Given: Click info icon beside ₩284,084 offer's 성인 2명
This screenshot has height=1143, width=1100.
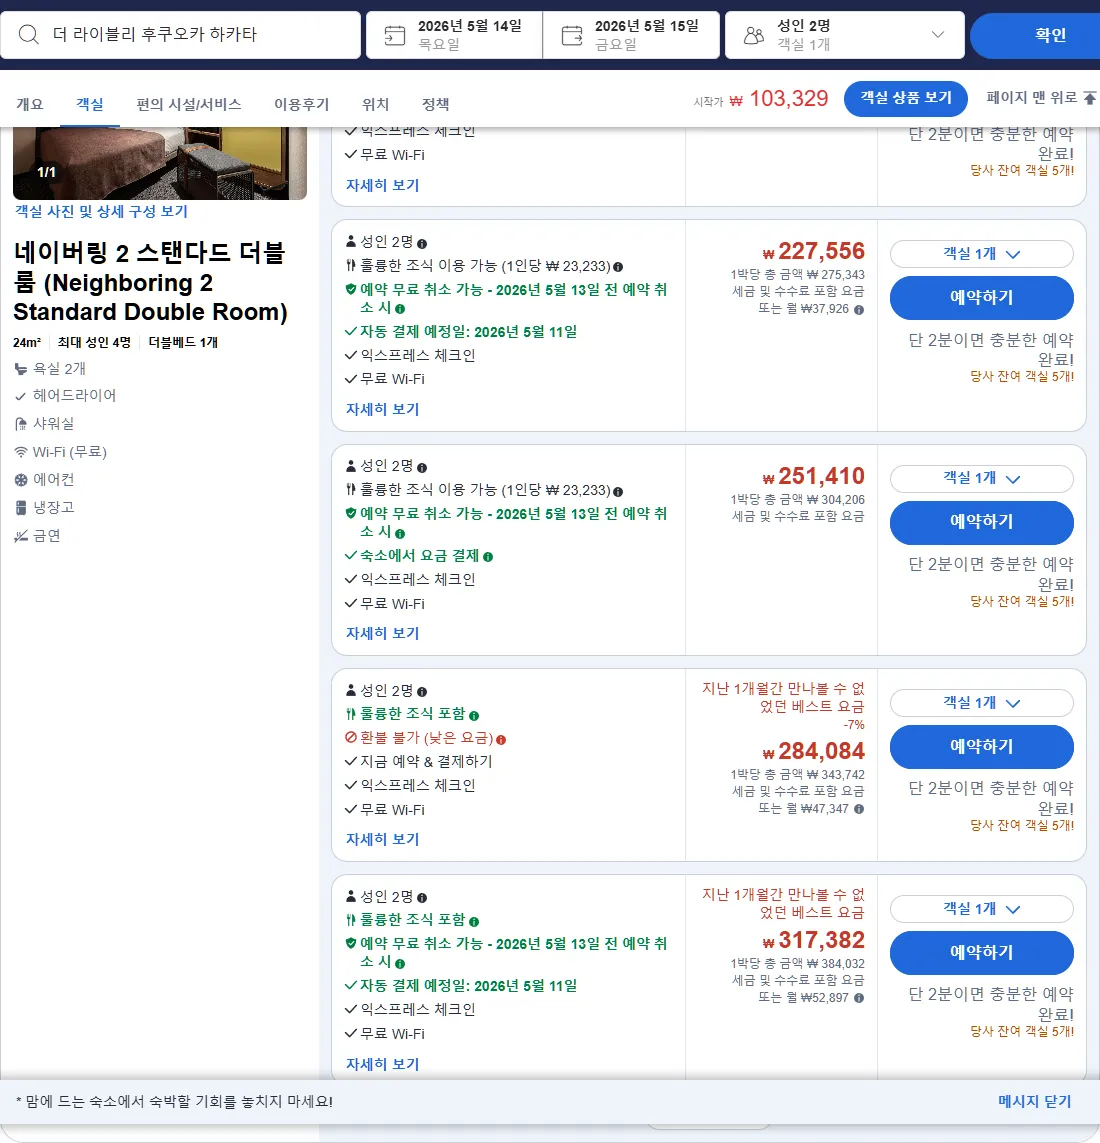Looking at the screenshot, I should click(x=422, y=692).
